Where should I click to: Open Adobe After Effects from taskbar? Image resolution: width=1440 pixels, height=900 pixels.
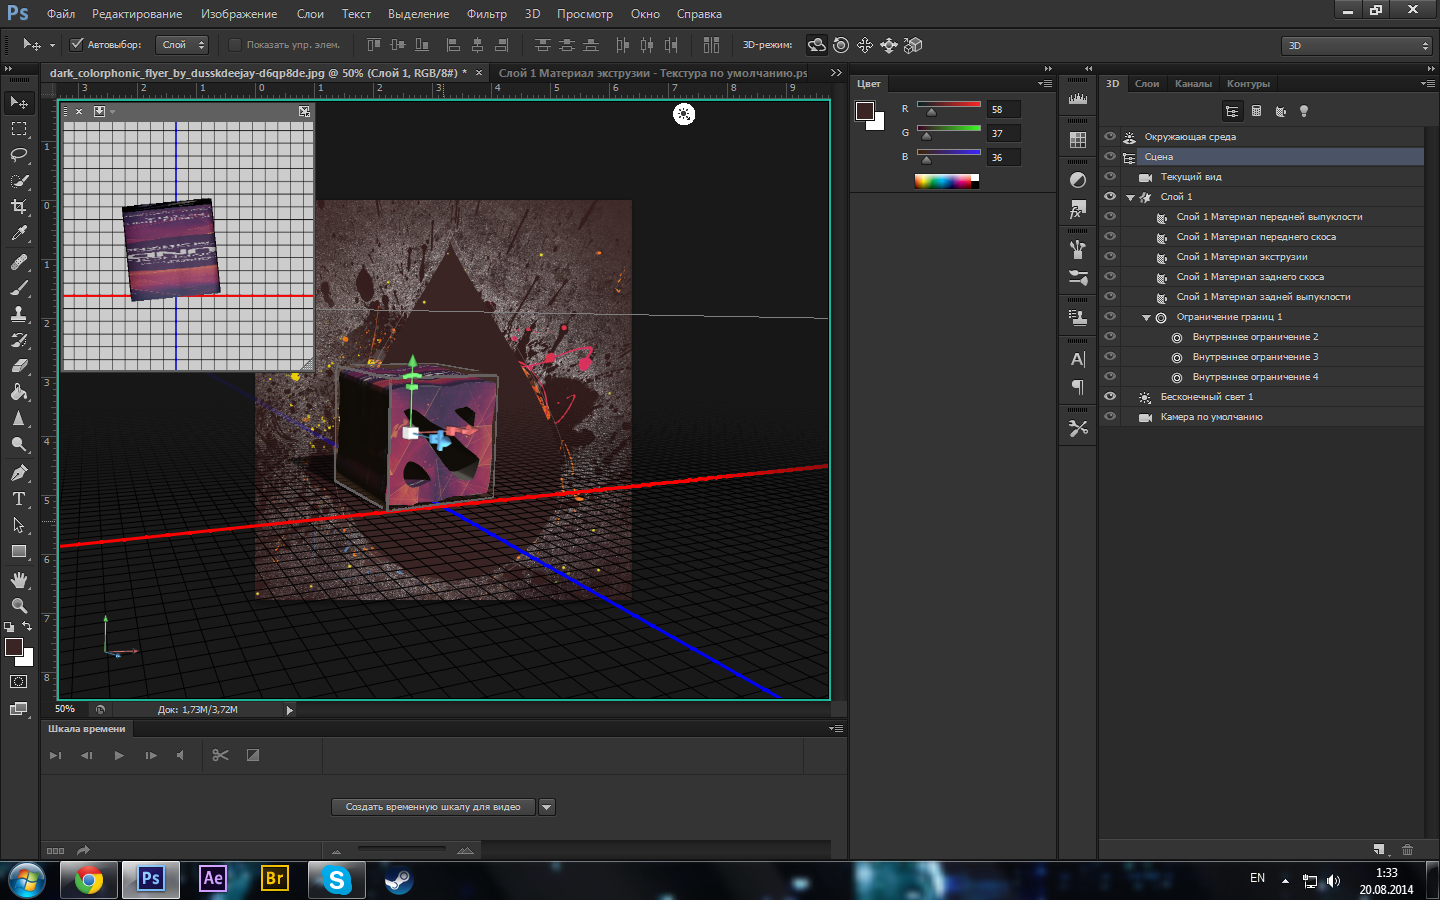point(213,879)
